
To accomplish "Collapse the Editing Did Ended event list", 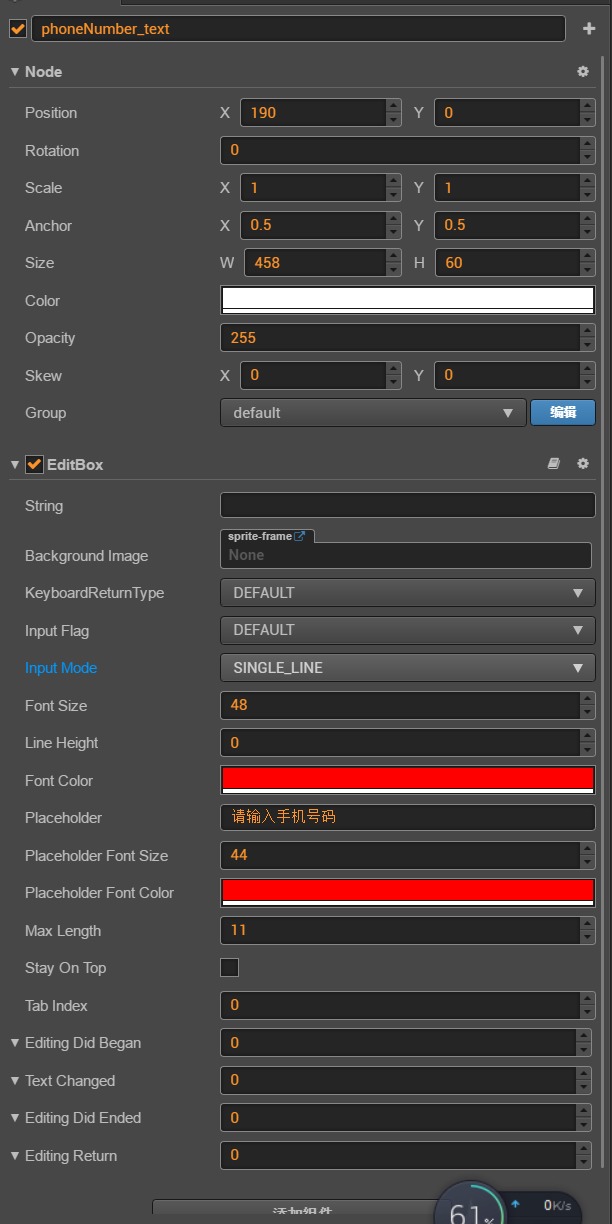I will click(x=15, y=1118).
